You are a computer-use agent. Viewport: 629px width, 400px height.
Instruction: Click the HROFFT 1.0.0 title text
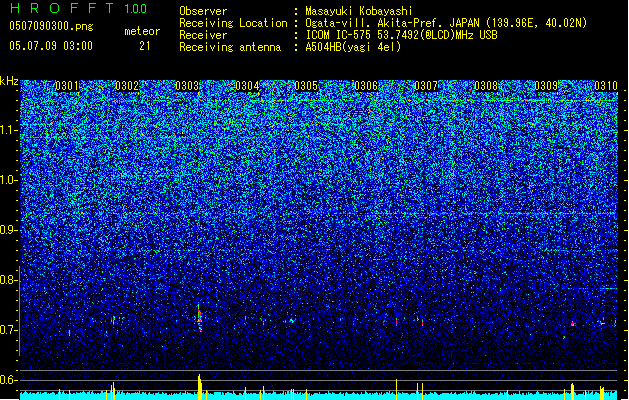78,8
